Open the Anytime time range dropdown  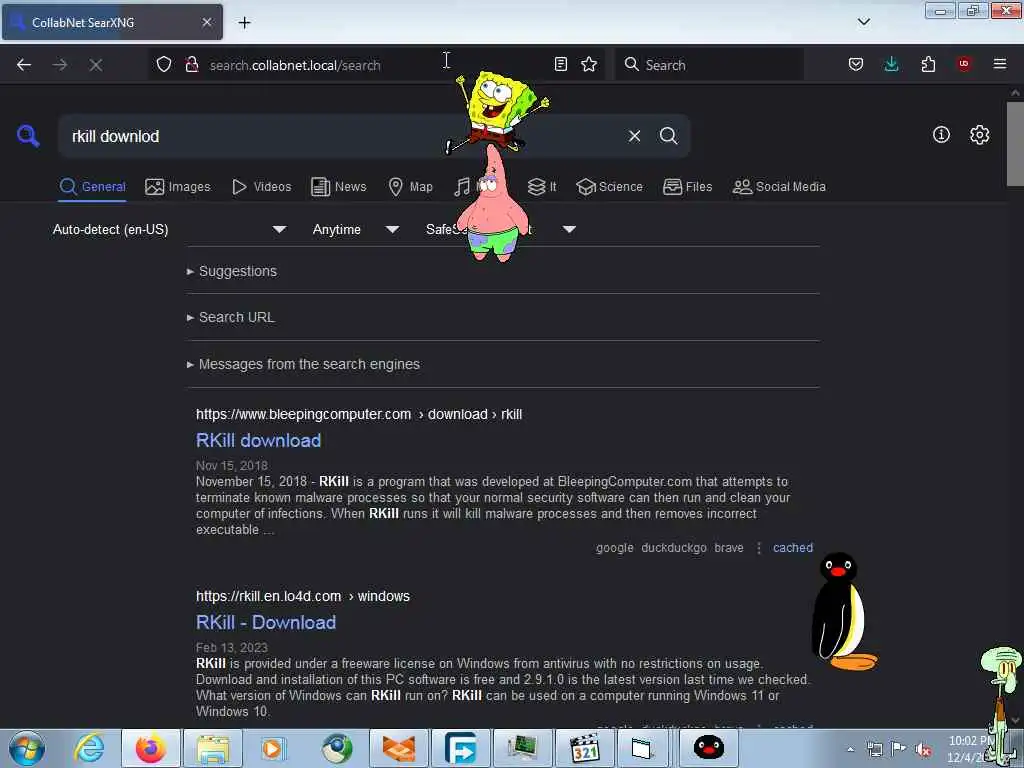(x=355, y=229)
